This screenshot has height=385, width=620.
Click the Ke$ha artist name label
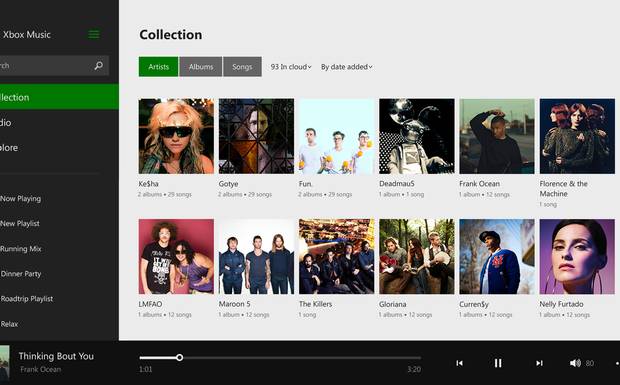[x=149, y=184]
